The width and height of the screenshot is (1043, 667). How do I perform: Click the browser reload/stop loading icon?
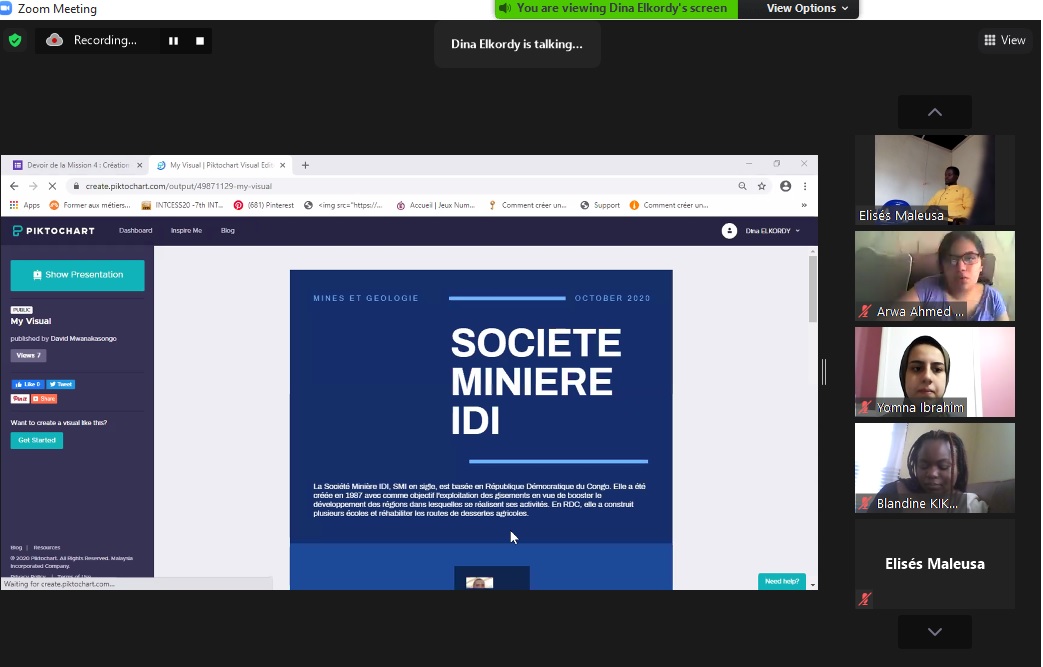tap(51, 186)
